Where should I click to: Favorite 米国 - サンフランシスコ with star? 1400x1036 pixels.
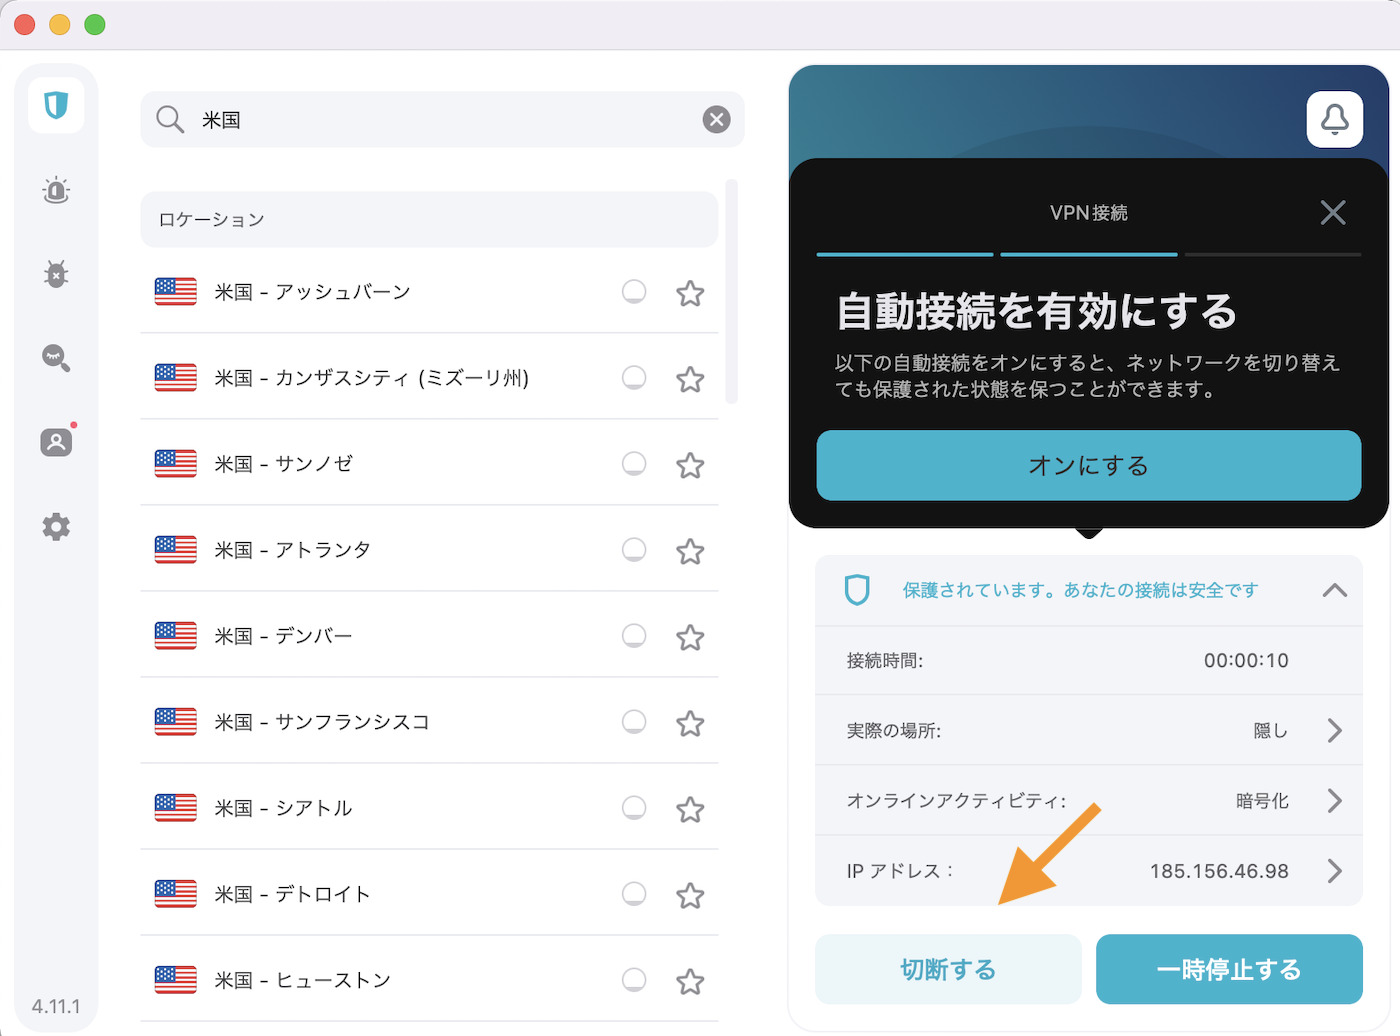click(690, 723)
